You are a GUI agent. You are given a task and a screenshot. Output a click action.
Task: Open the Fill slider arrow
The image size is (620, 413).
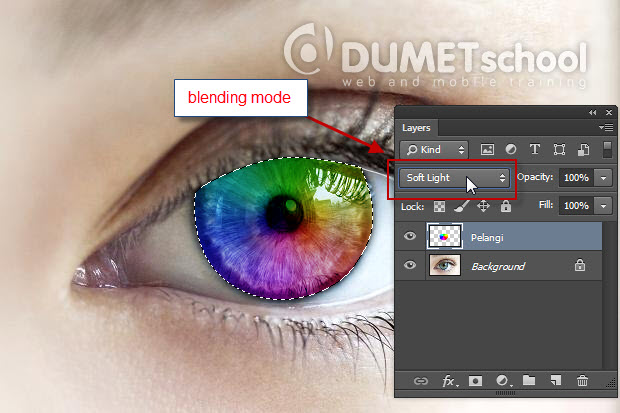tap(603, 206)
